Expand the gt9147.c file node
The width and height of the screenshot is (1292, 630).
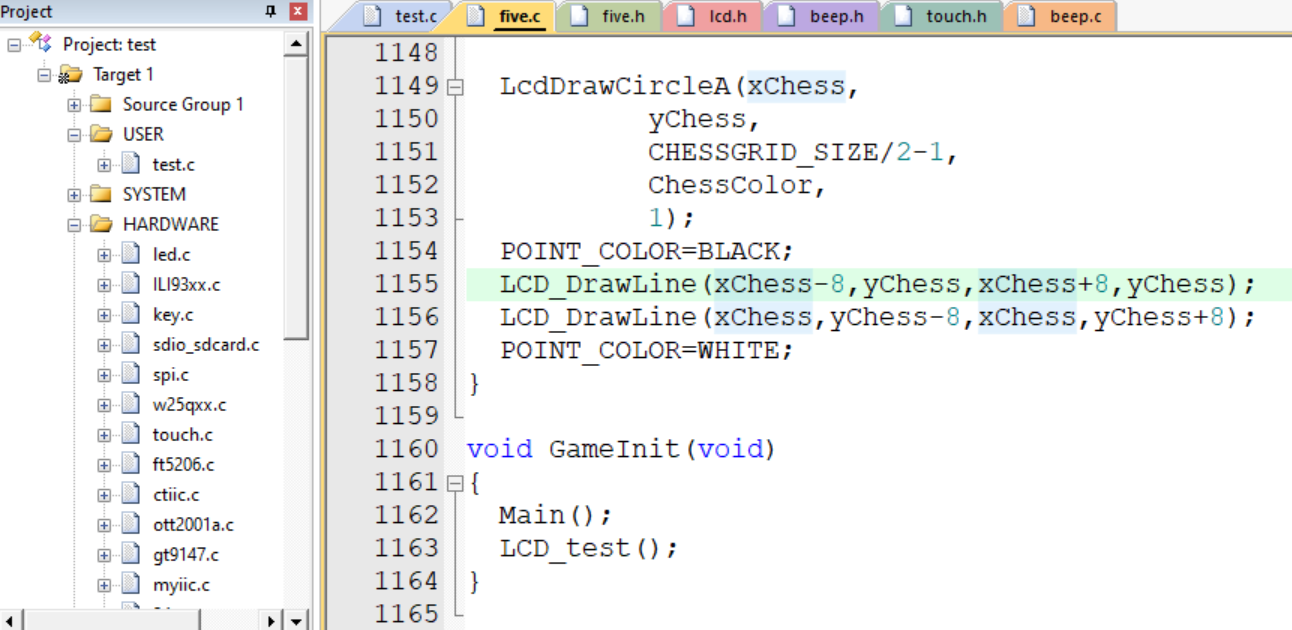(x=104, y=555)
